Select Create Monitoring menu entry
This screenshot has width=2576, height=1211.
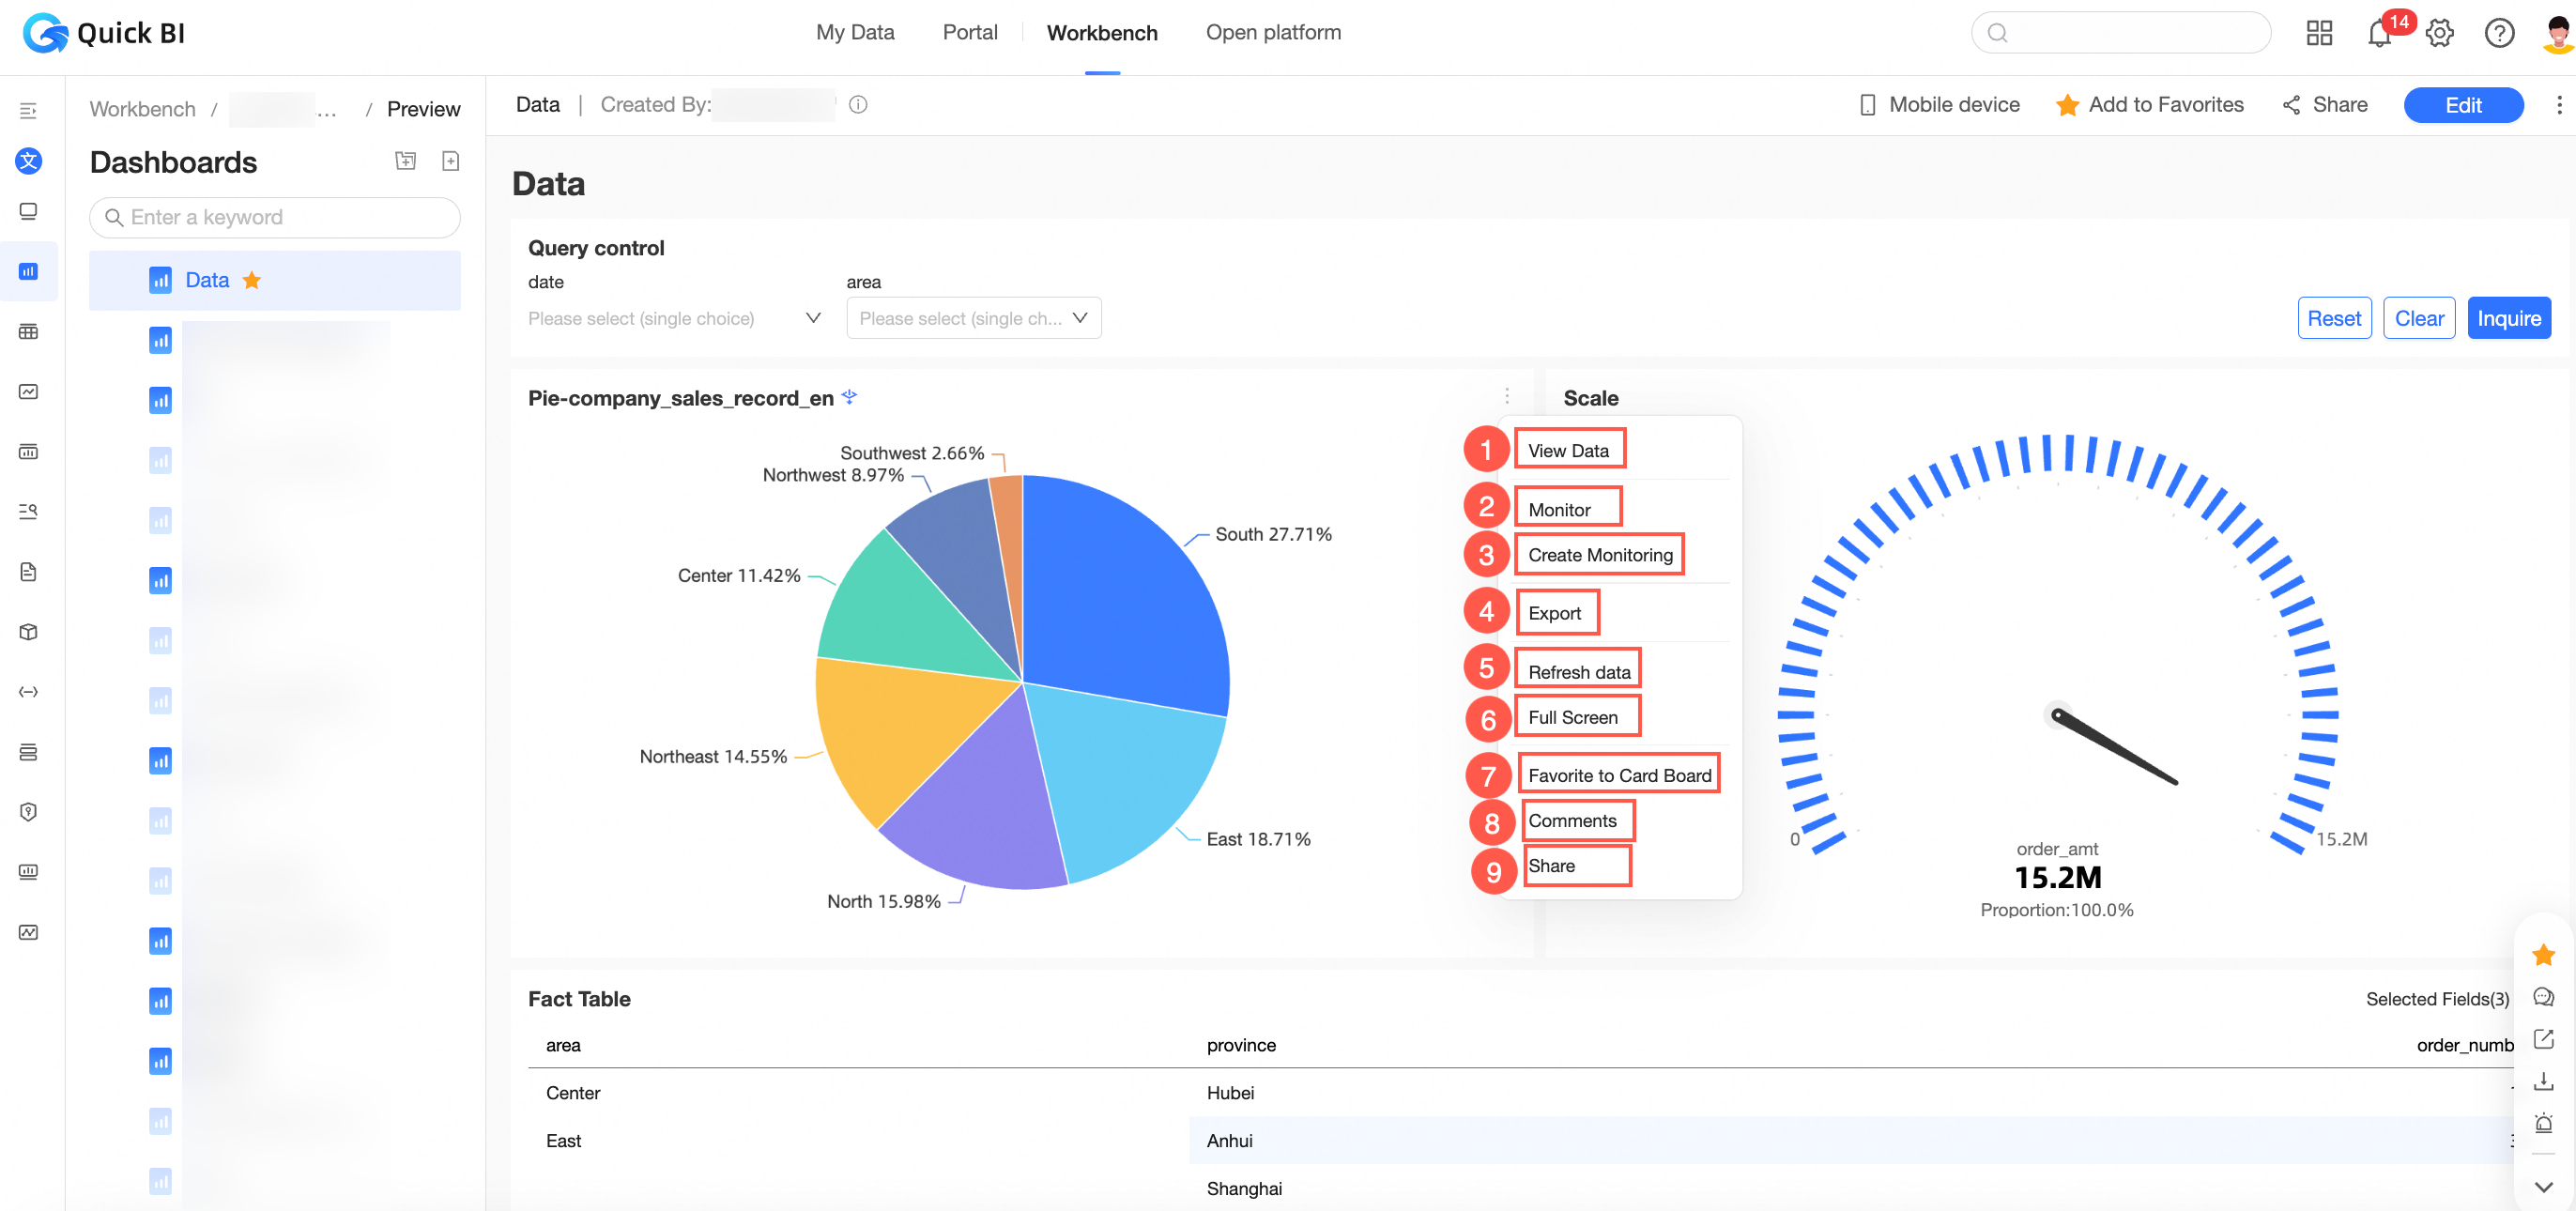(1600, 554)
